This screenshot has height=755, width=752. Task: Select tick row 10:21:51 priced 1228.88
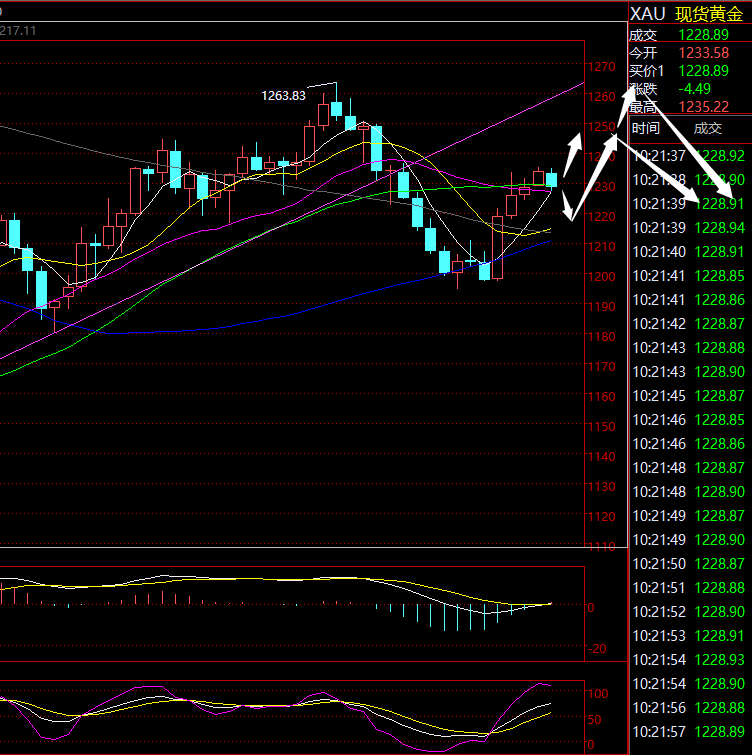(x=688, y=587)
